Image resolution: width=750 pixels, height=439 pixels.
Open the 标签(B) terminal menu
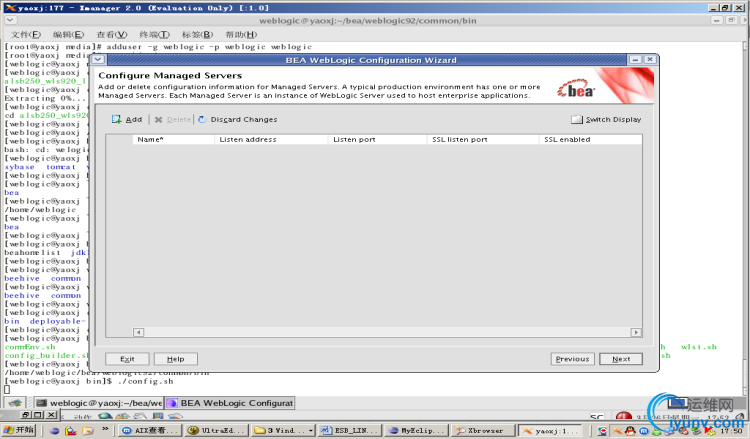197,34
